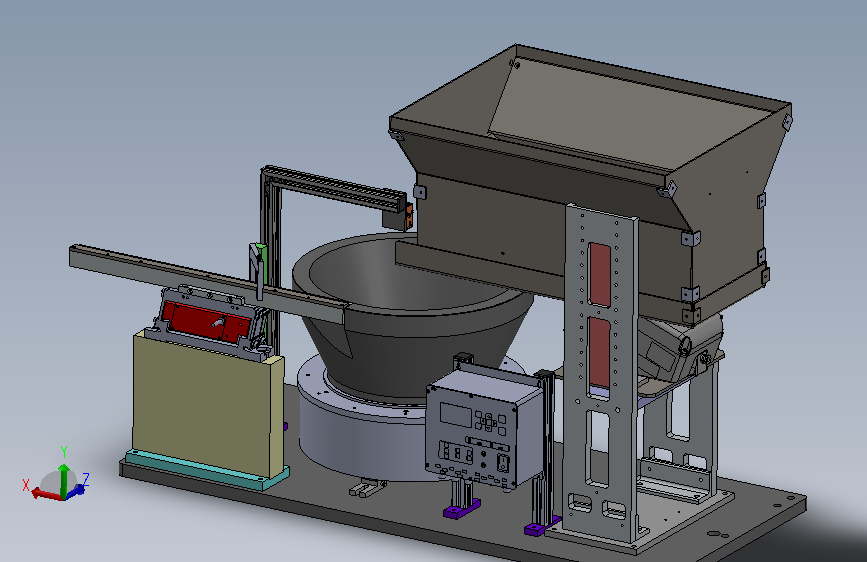
Task: Click the blue Z axis arrow of triad
Action: 77,490
